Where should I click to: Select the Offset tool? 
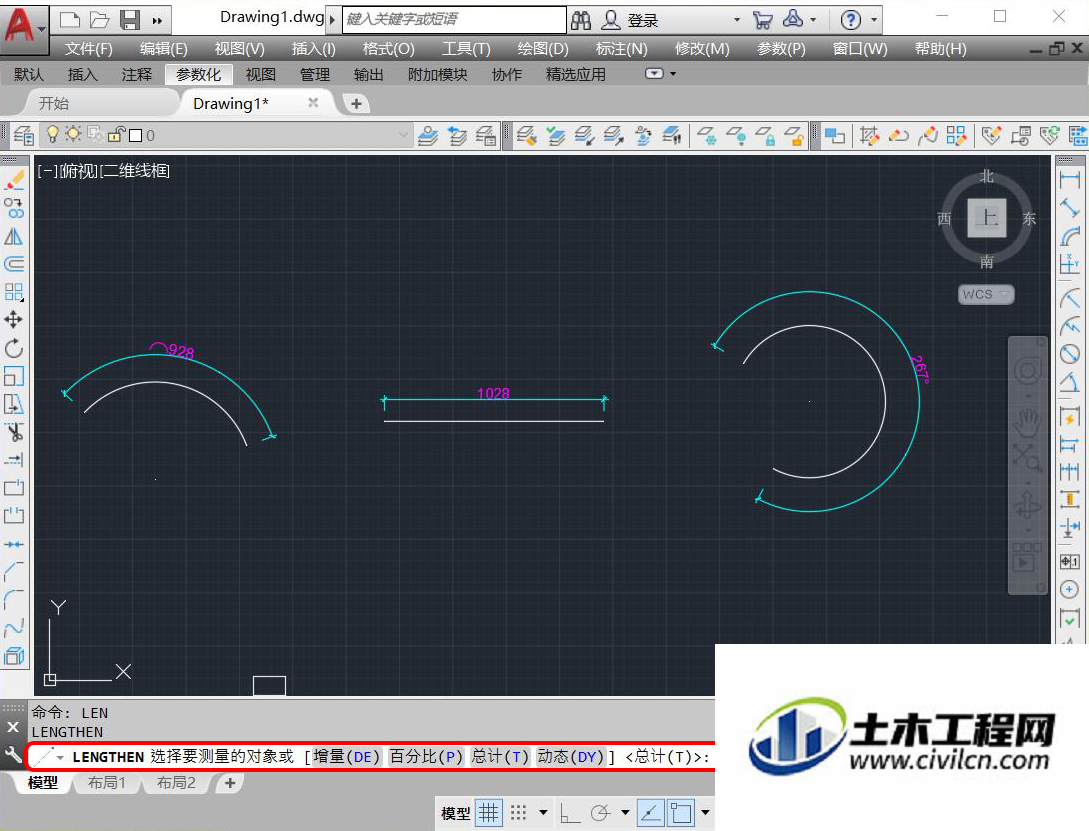[14, 265]
